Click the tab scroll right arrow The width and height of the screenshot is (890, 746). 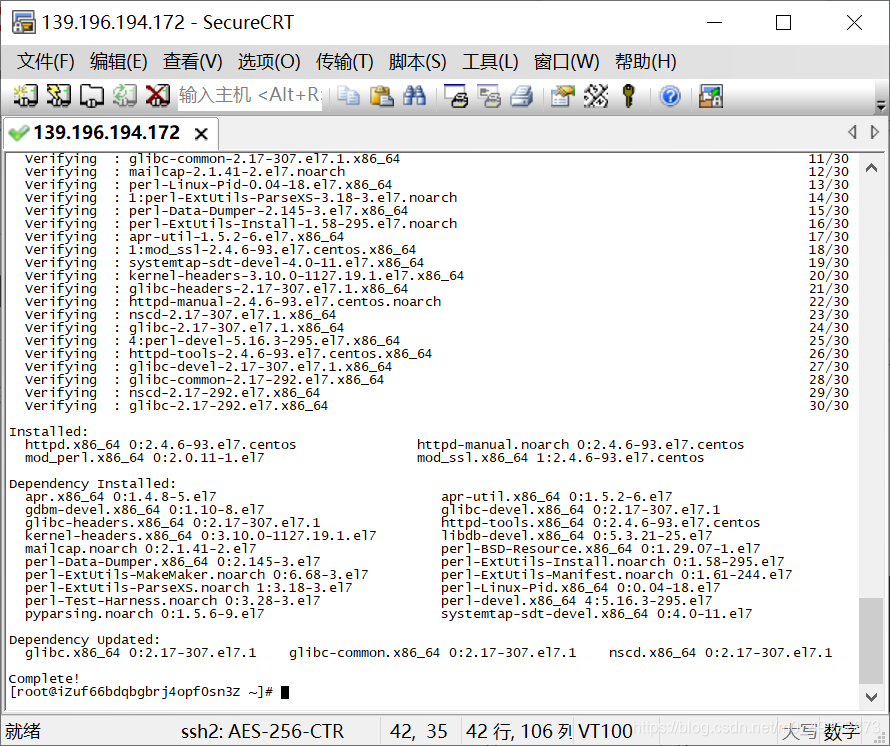point(874,132)
